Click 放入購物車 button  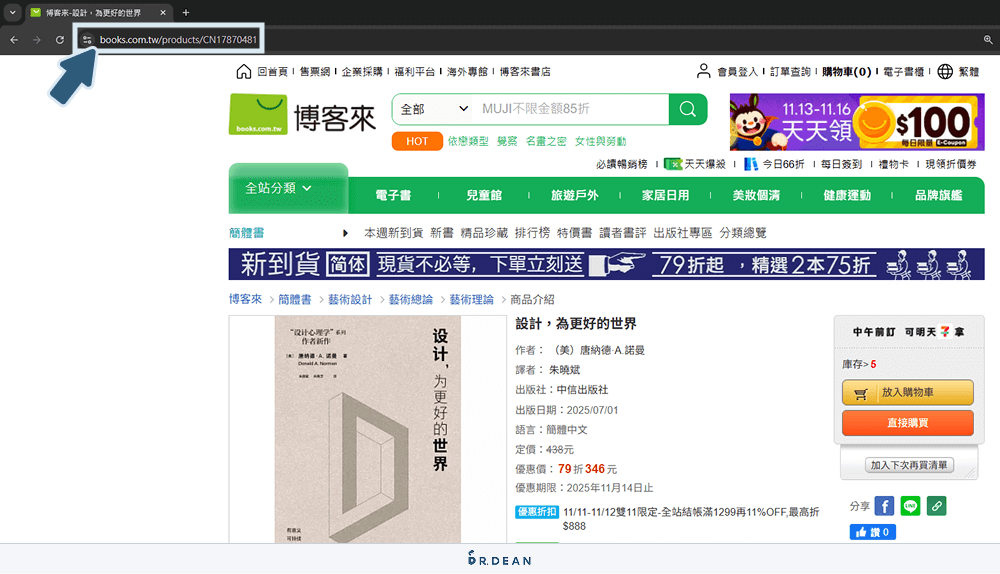[x=908, y=392]
